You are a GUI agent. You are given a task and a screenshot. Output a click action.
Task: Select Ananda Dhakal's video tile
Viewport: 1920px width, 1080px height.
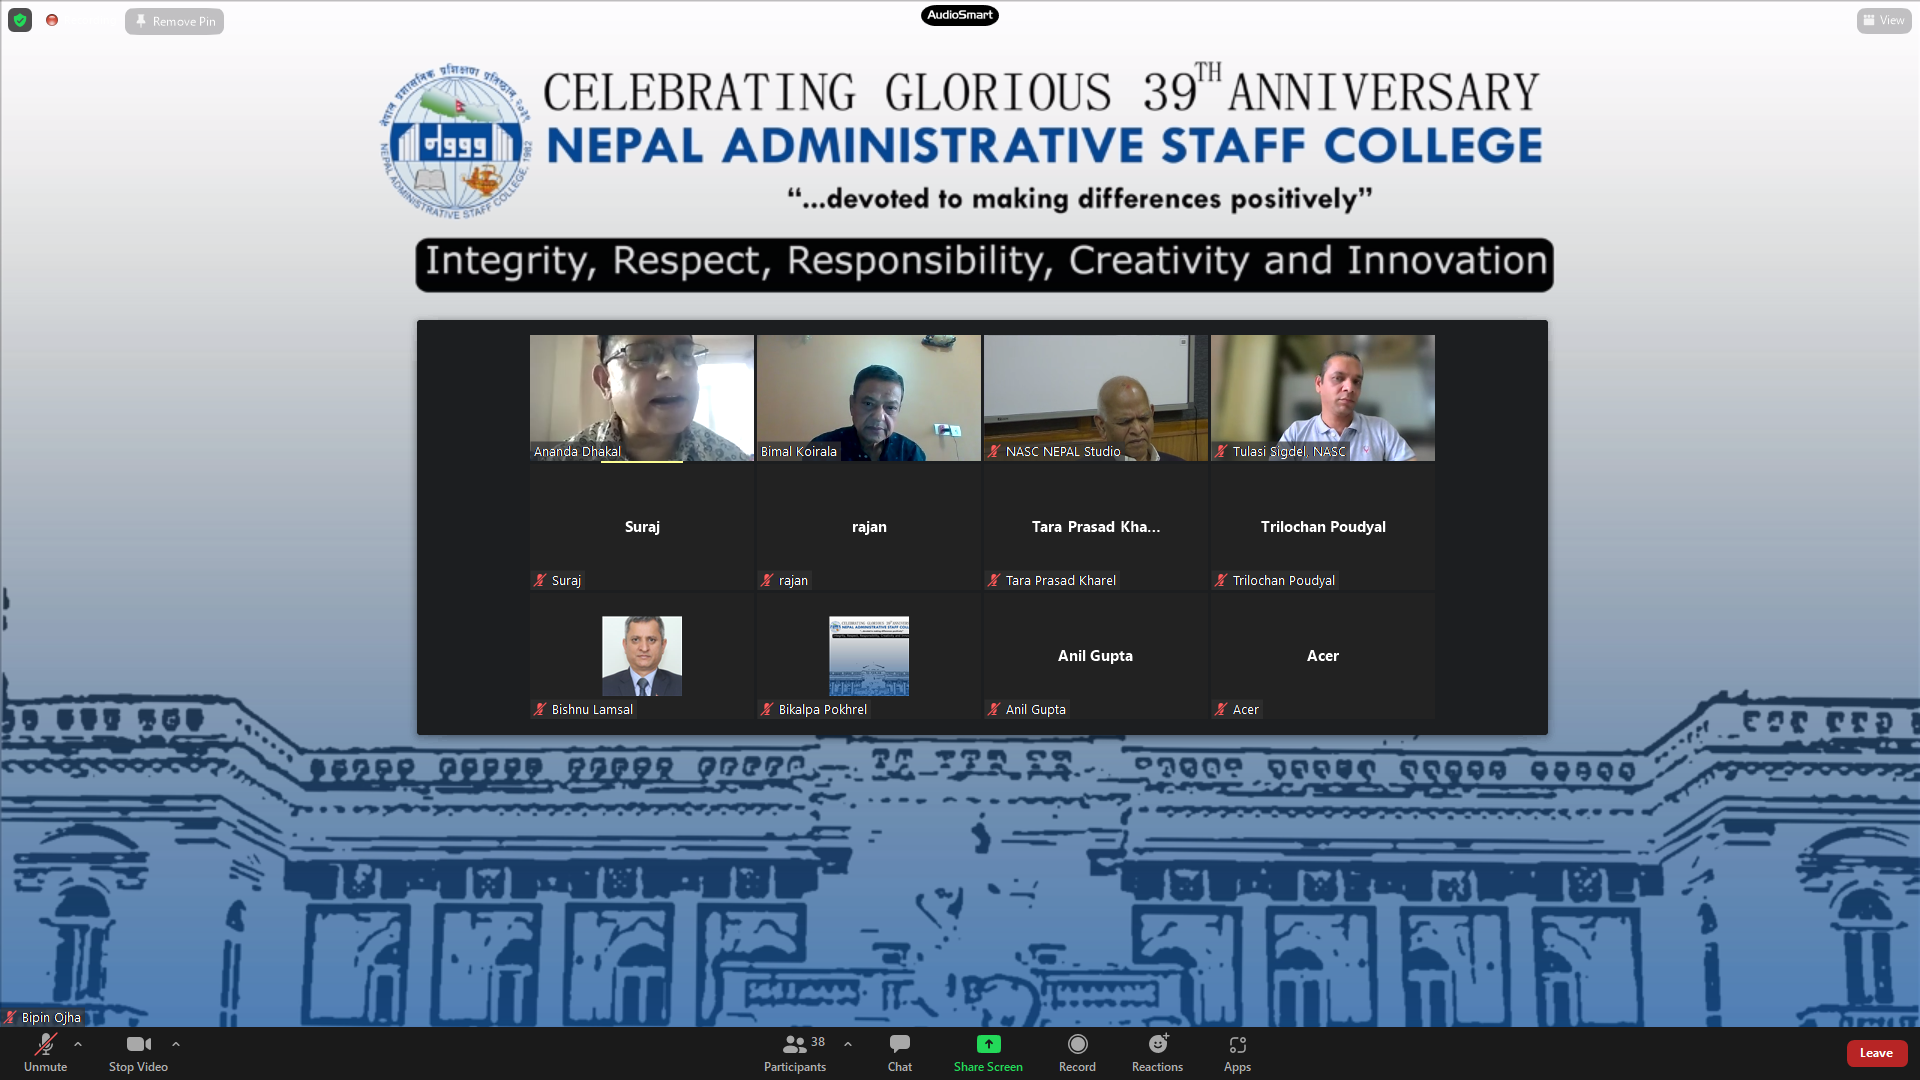pyautogui.click(x=642, y=398)
